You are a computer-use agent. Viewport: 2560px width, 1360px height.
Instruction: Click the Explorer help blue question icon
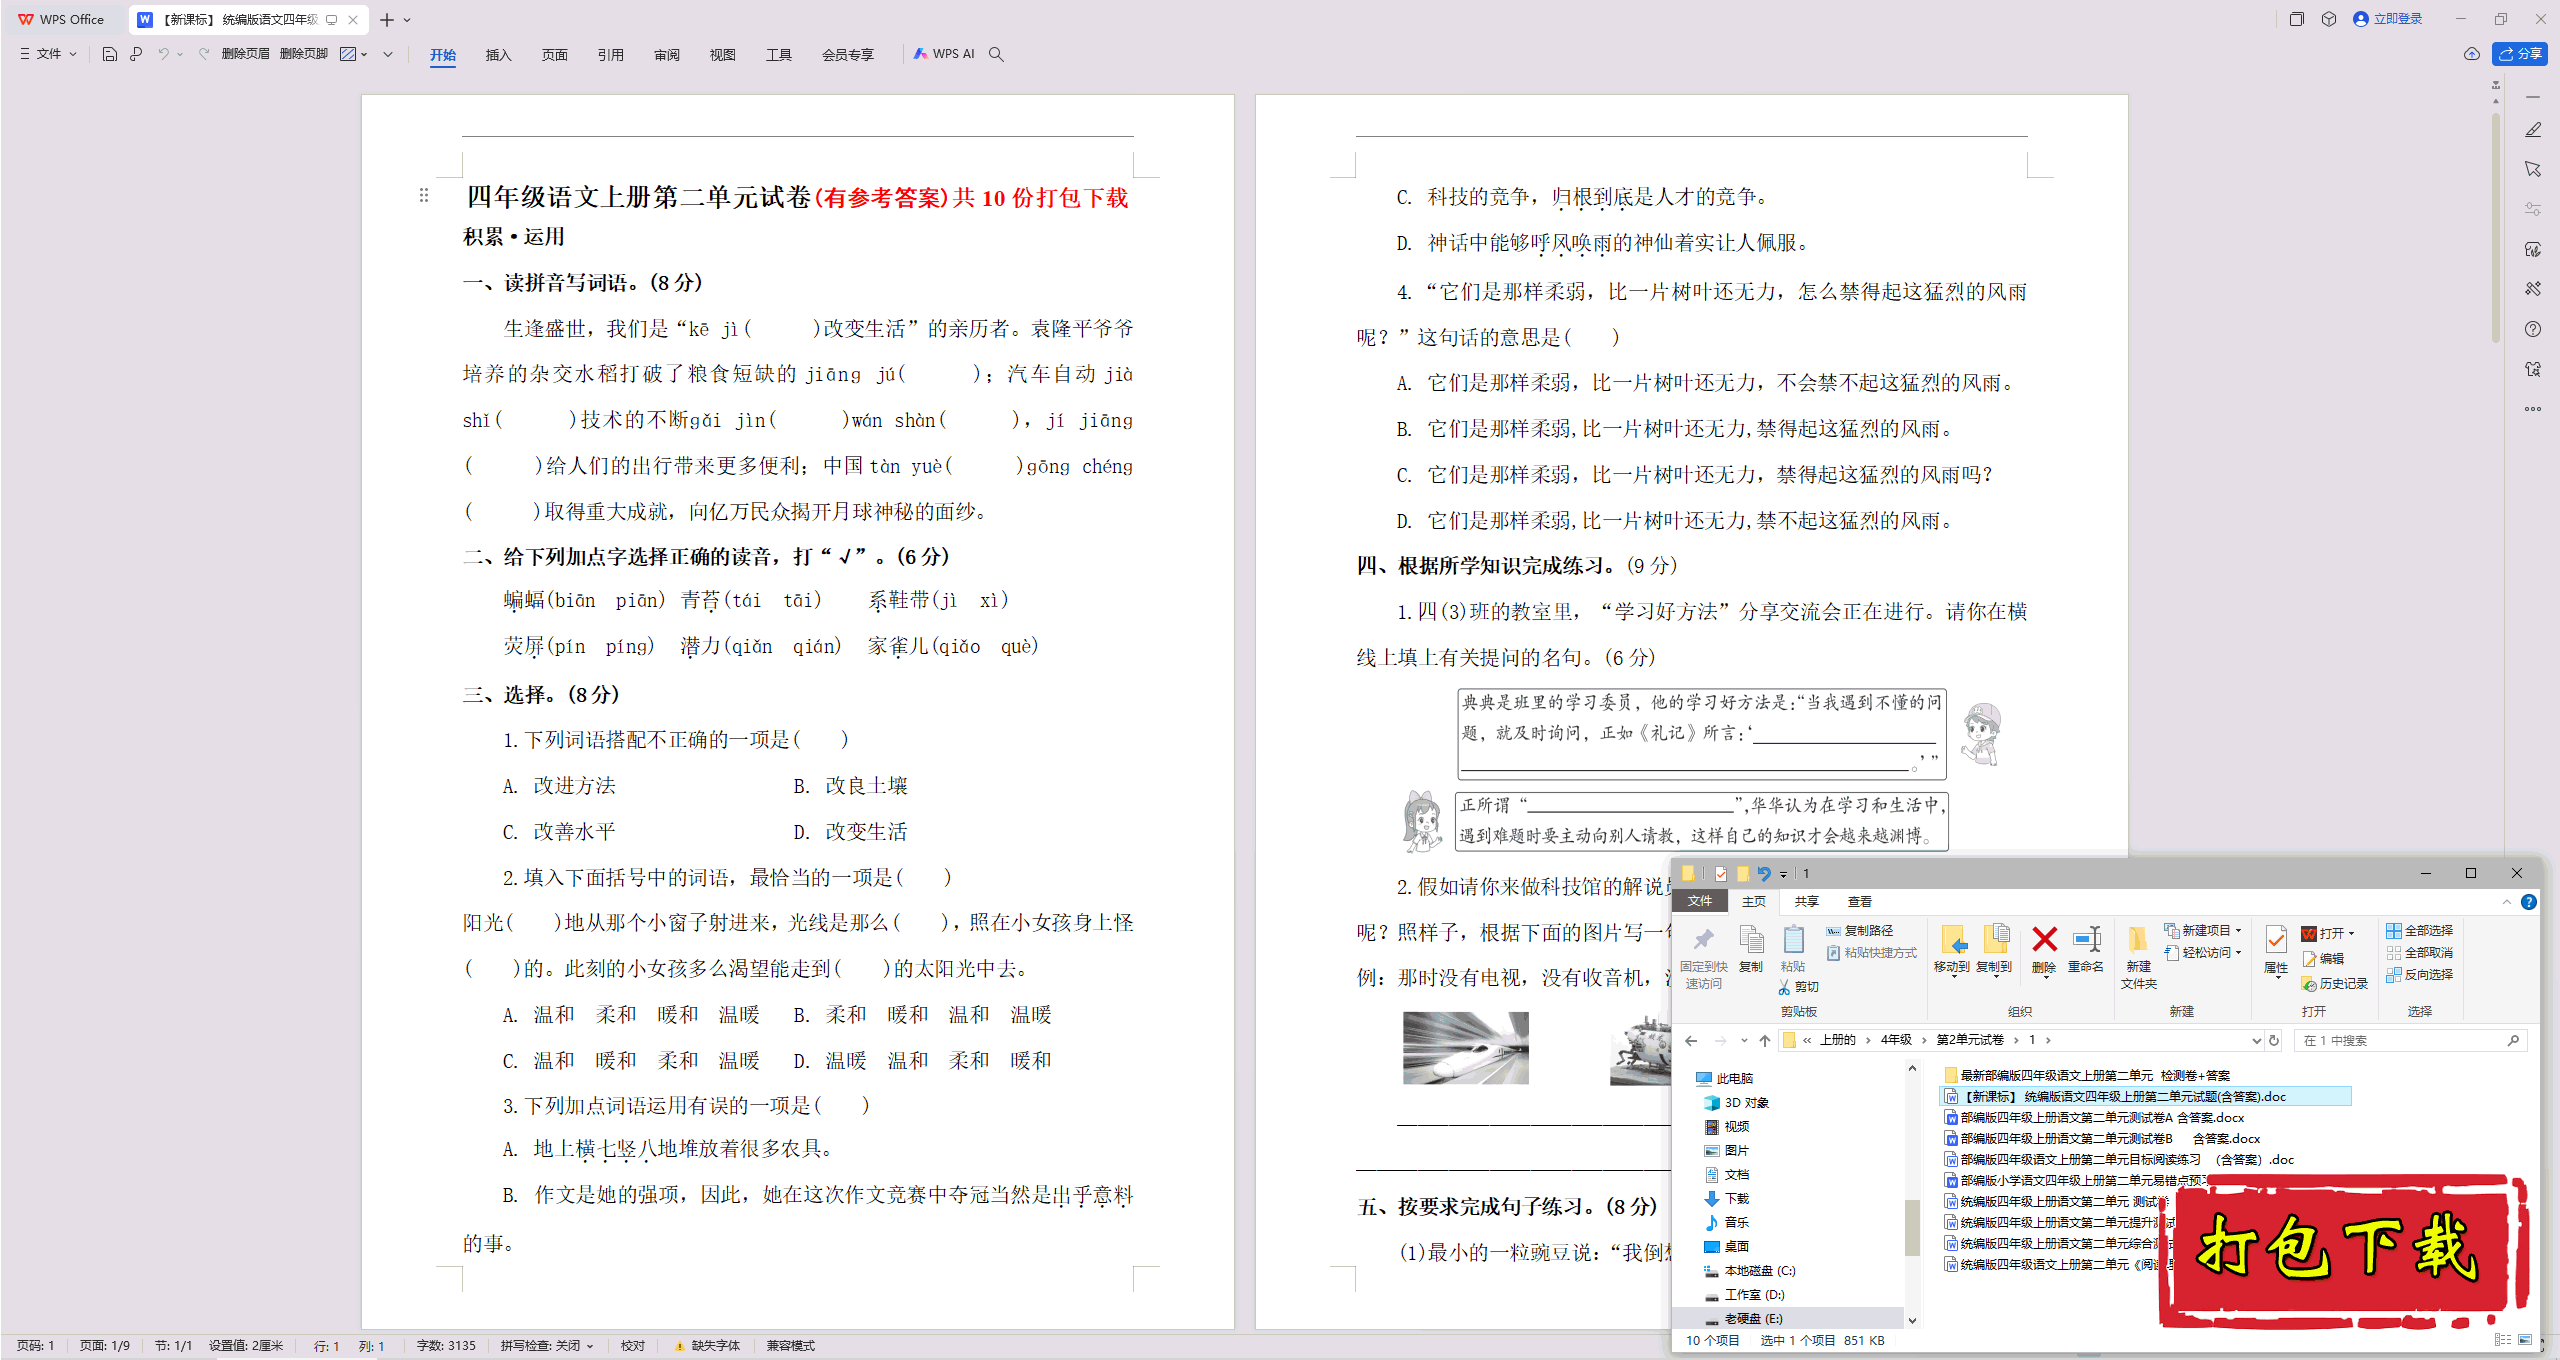click(x=2529, y=902)
